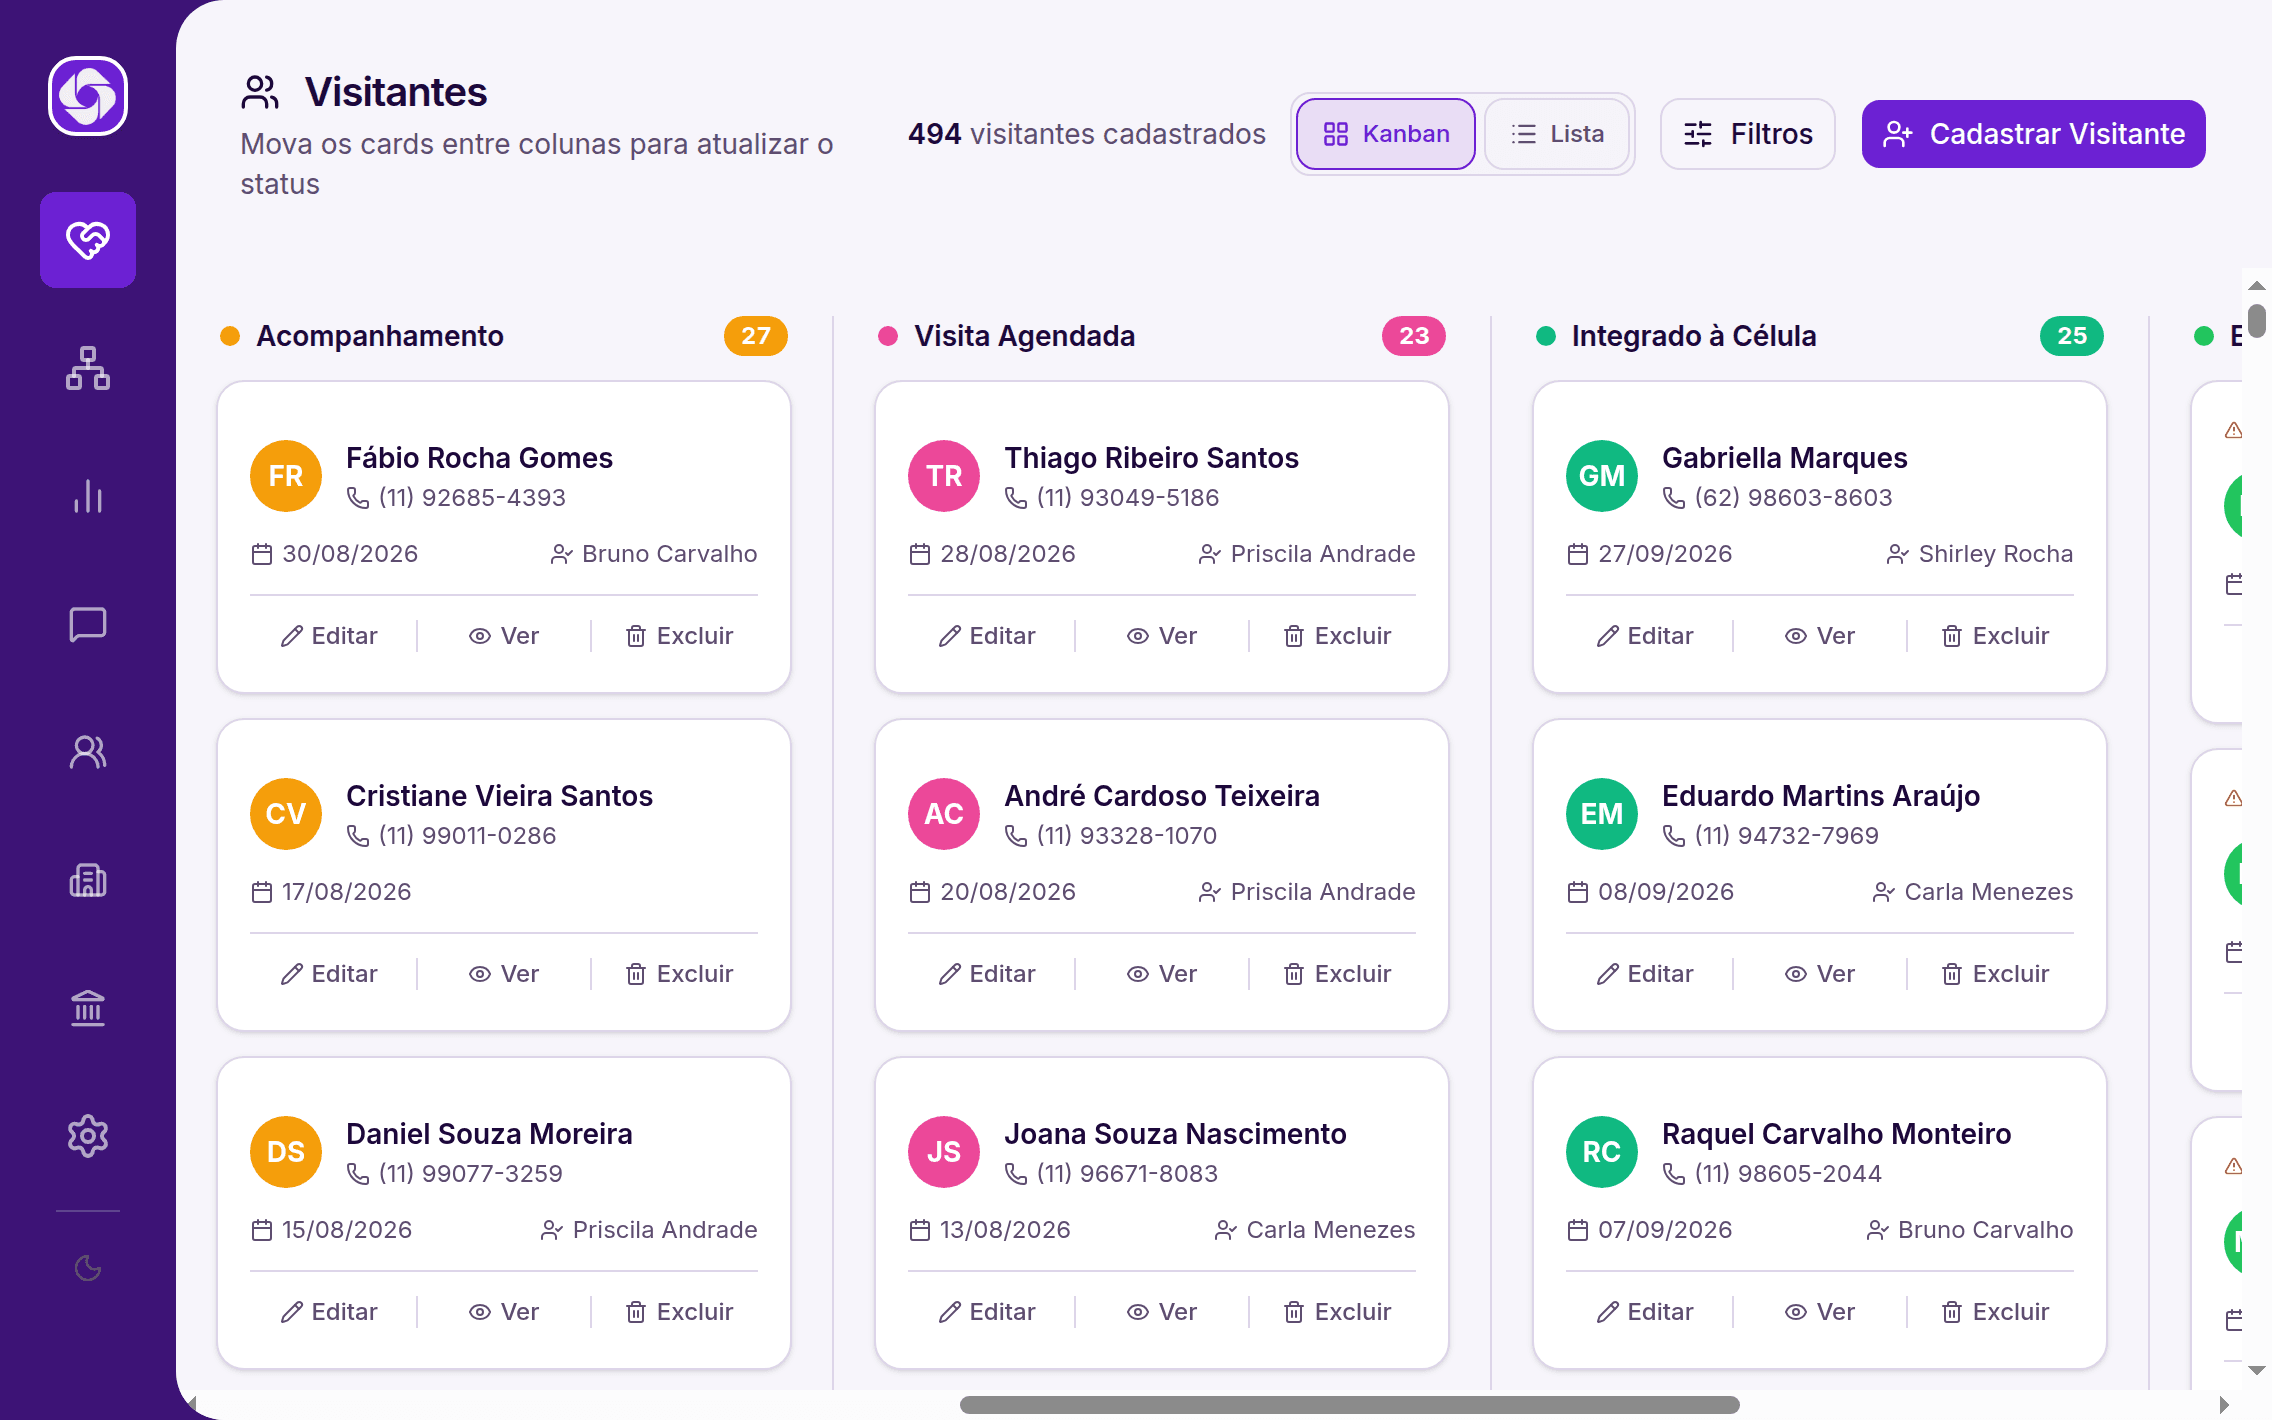The width and height of the screenshot is (2272, 1420).
Task: Click the Visita Agendada column header
Action: pyautogui.click(x=1025, y=336)
